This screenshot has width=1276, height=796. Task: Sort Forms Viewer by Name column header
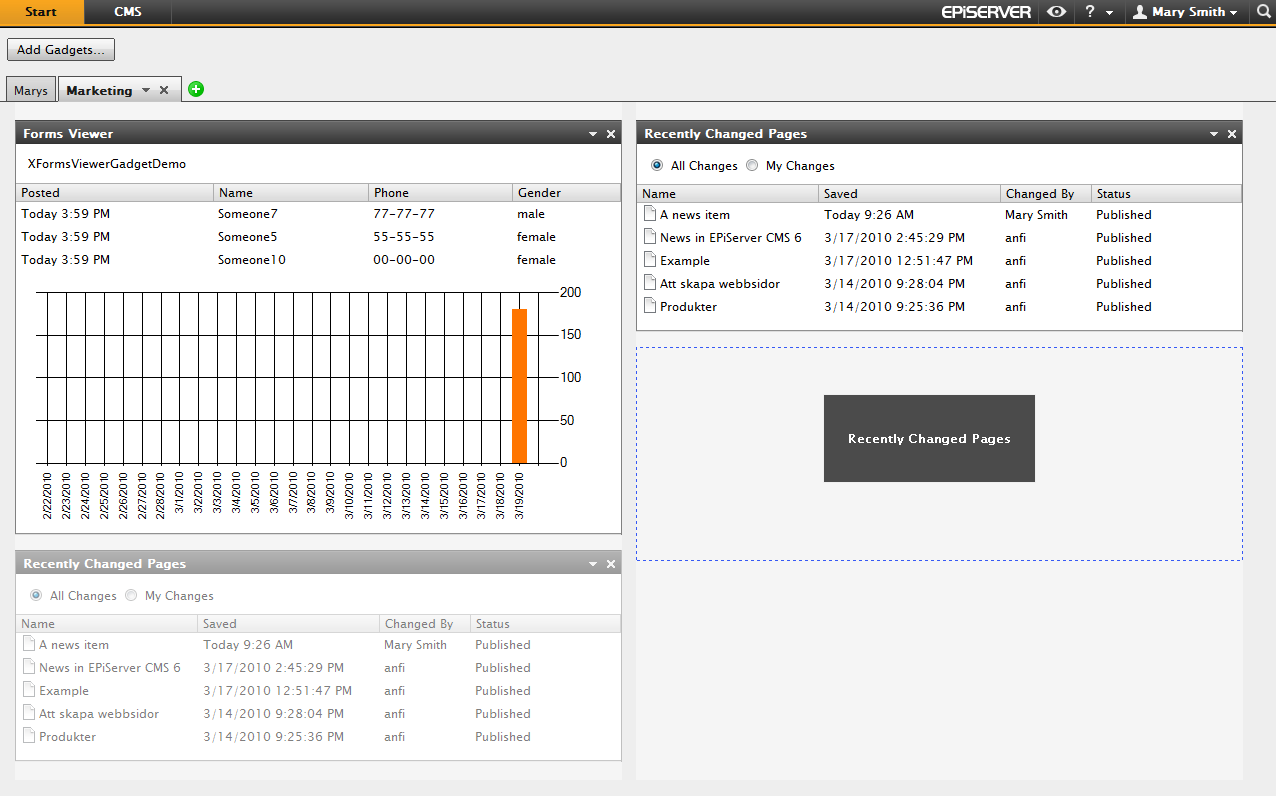(291, 193)
